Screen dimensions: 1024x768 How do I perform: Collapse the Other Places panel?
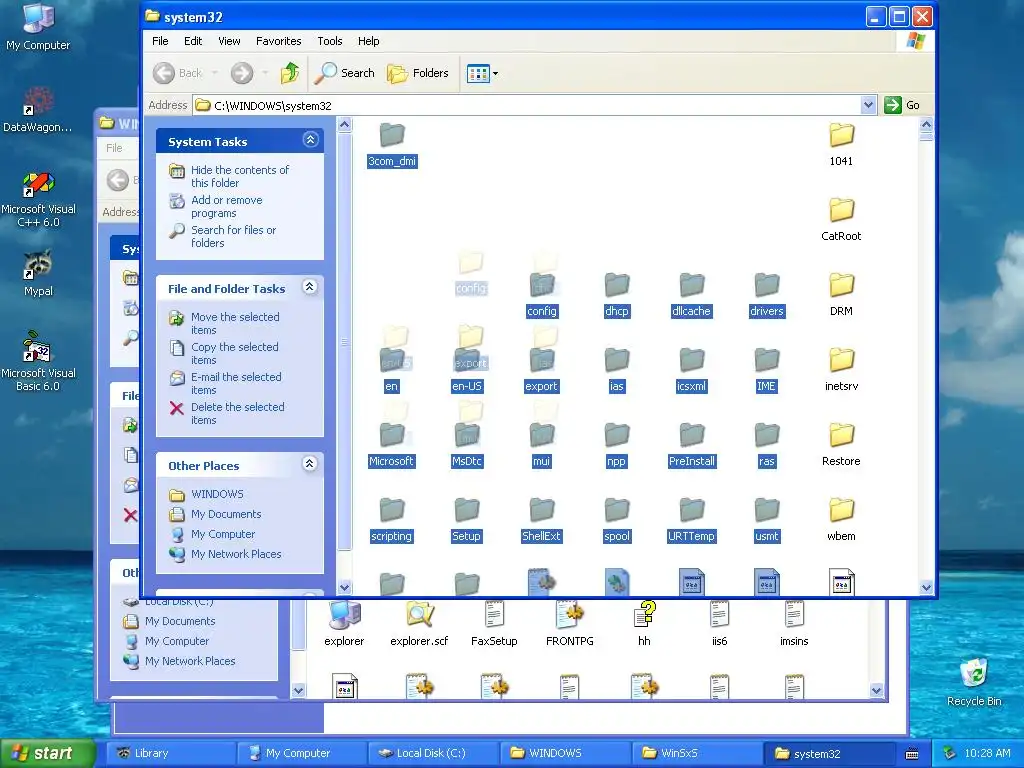pos(310,464)
